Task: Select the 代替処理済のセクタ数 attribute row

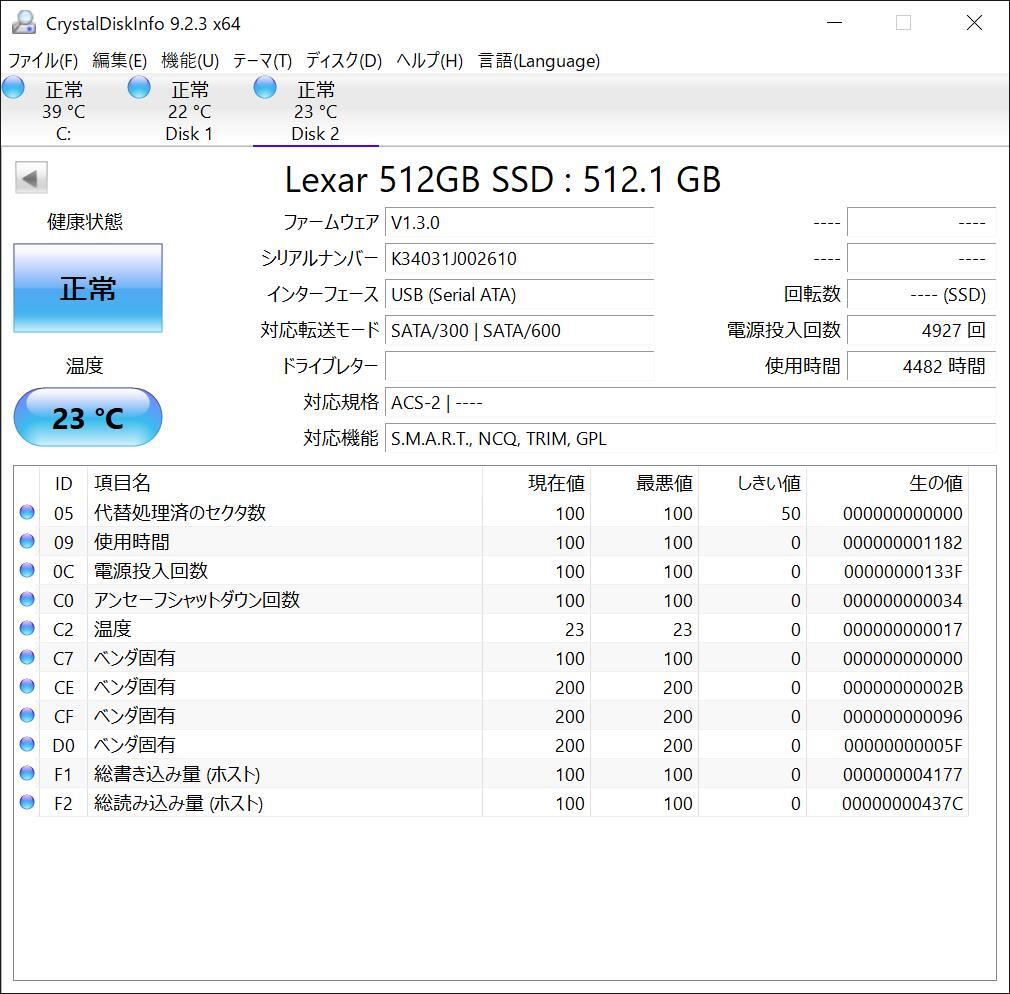Action: coord(493,513)
